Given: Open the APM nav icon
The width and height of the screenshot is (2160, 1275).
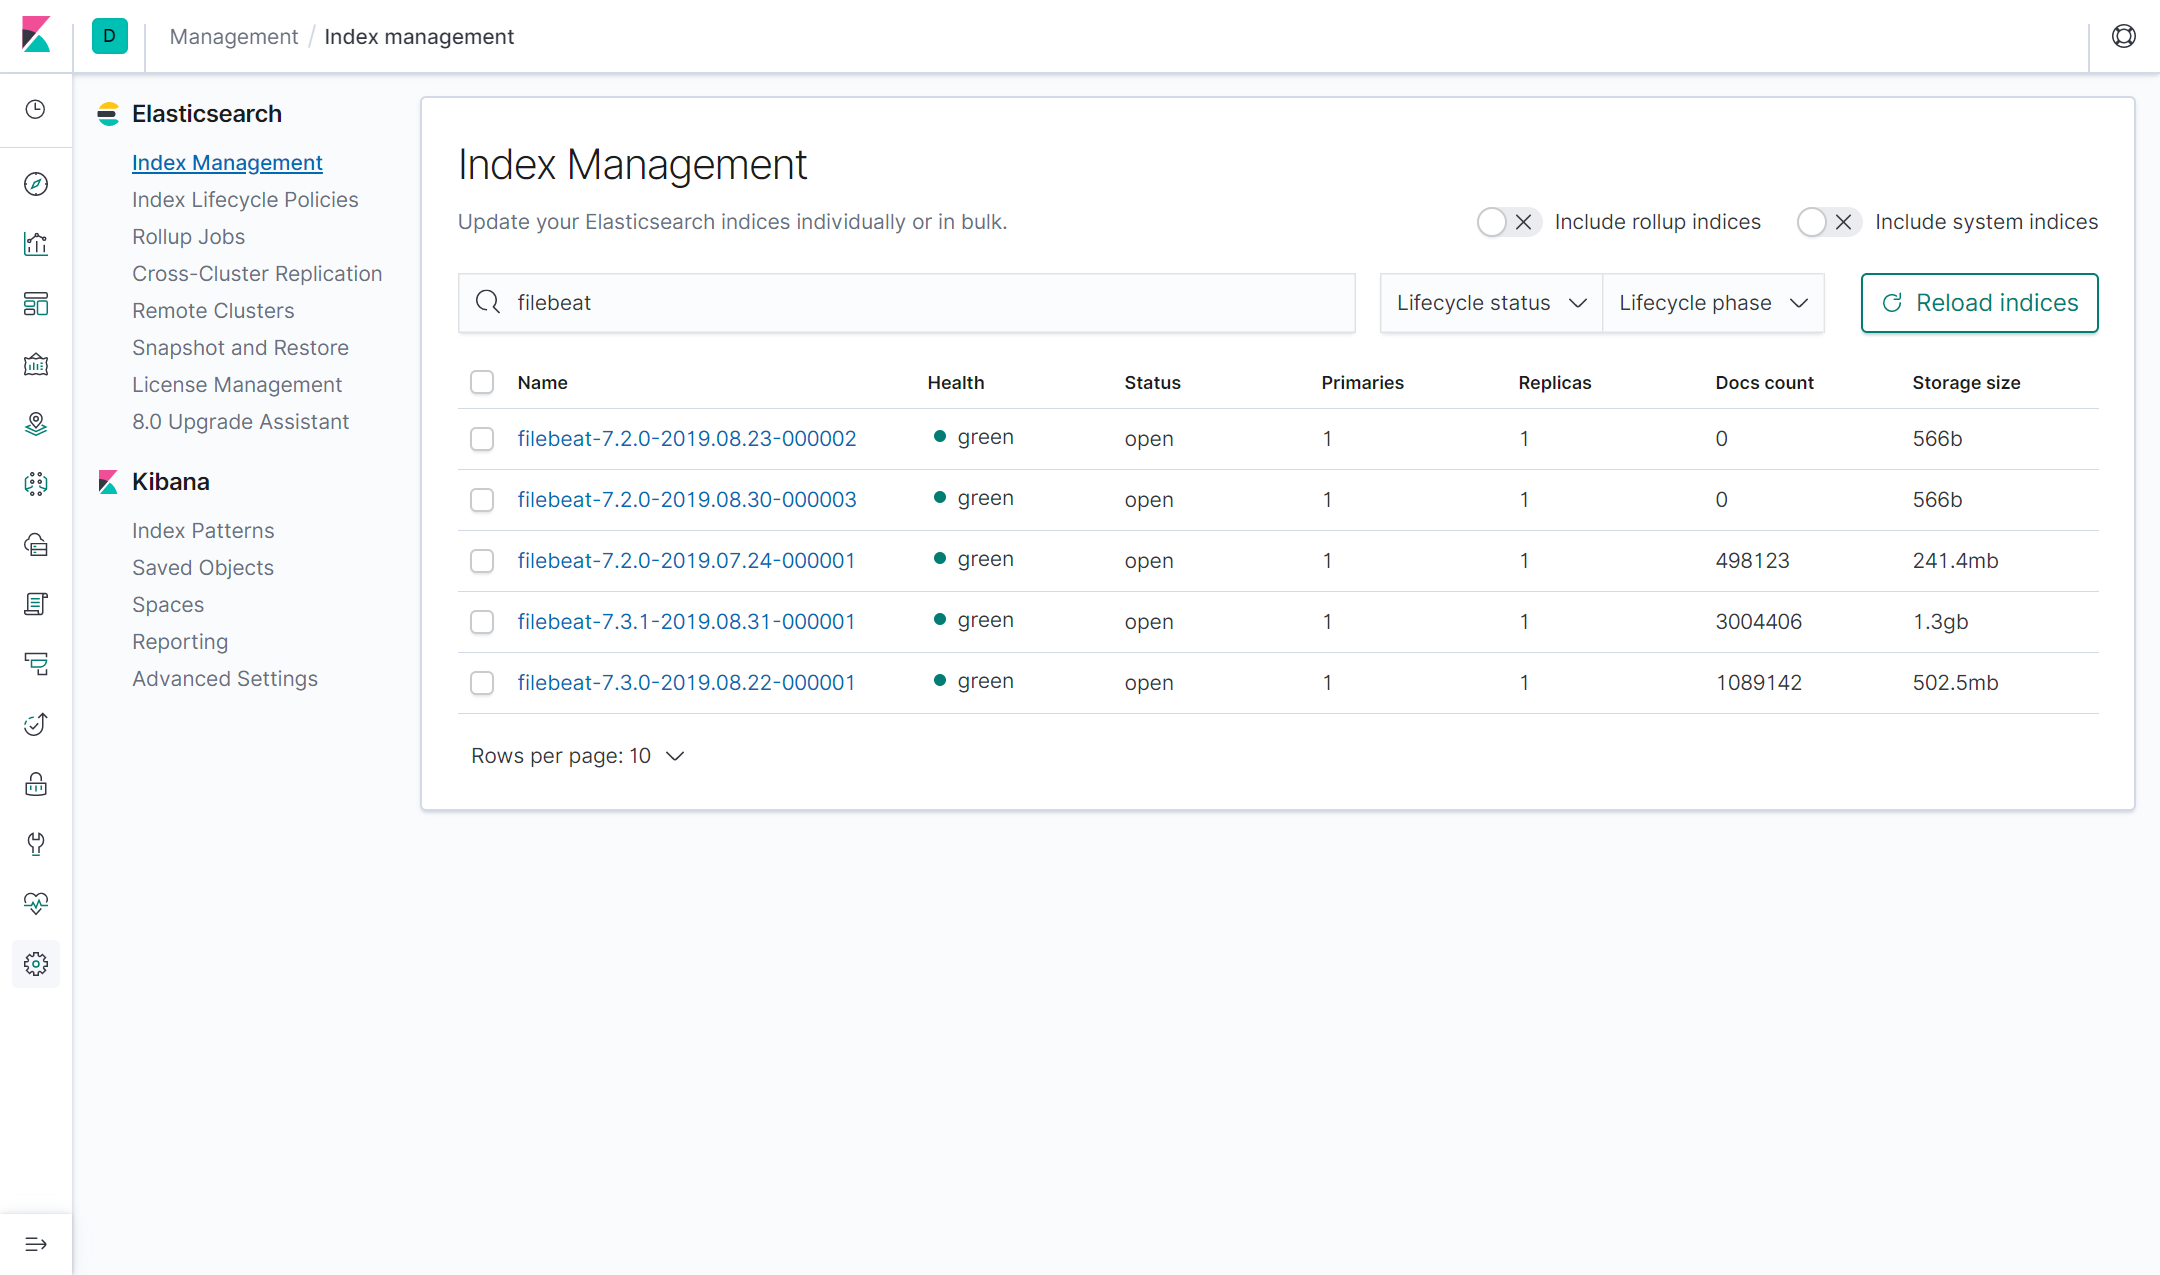Looking at the screenshot, I should tap(36, 664).
